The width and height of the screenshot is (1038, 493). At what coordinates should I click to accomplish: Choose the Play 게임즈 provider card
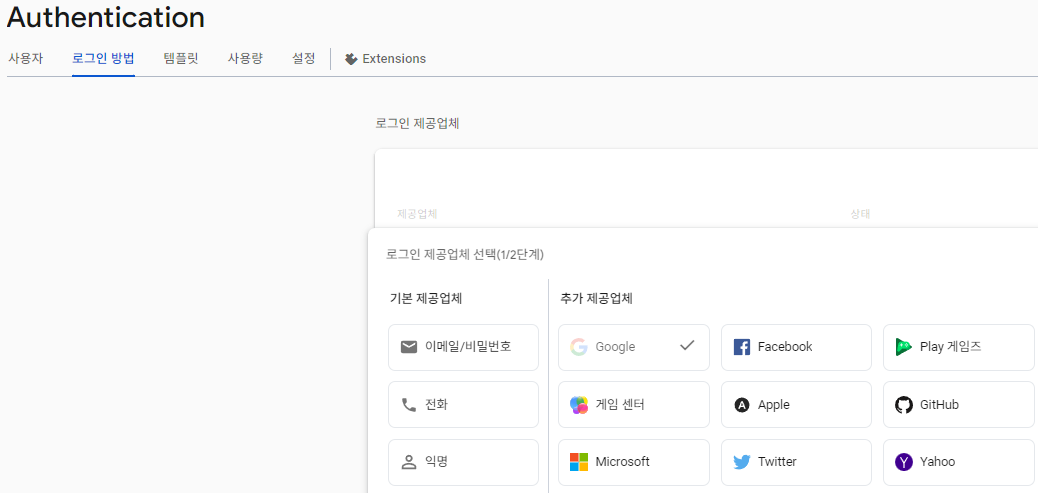pyautogui.click(x=959, y=347)
